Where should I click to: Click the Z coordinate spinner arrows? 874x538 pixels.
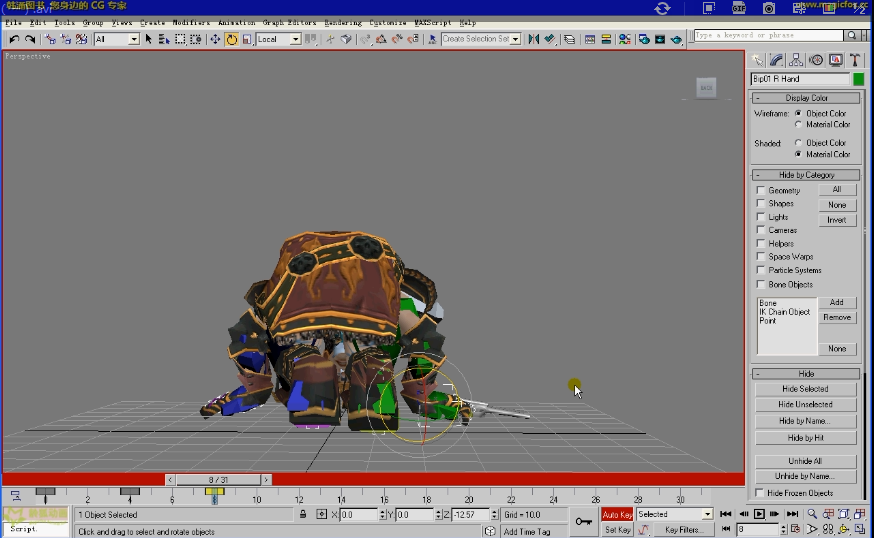pyautogui.click(x=494, y=515)
